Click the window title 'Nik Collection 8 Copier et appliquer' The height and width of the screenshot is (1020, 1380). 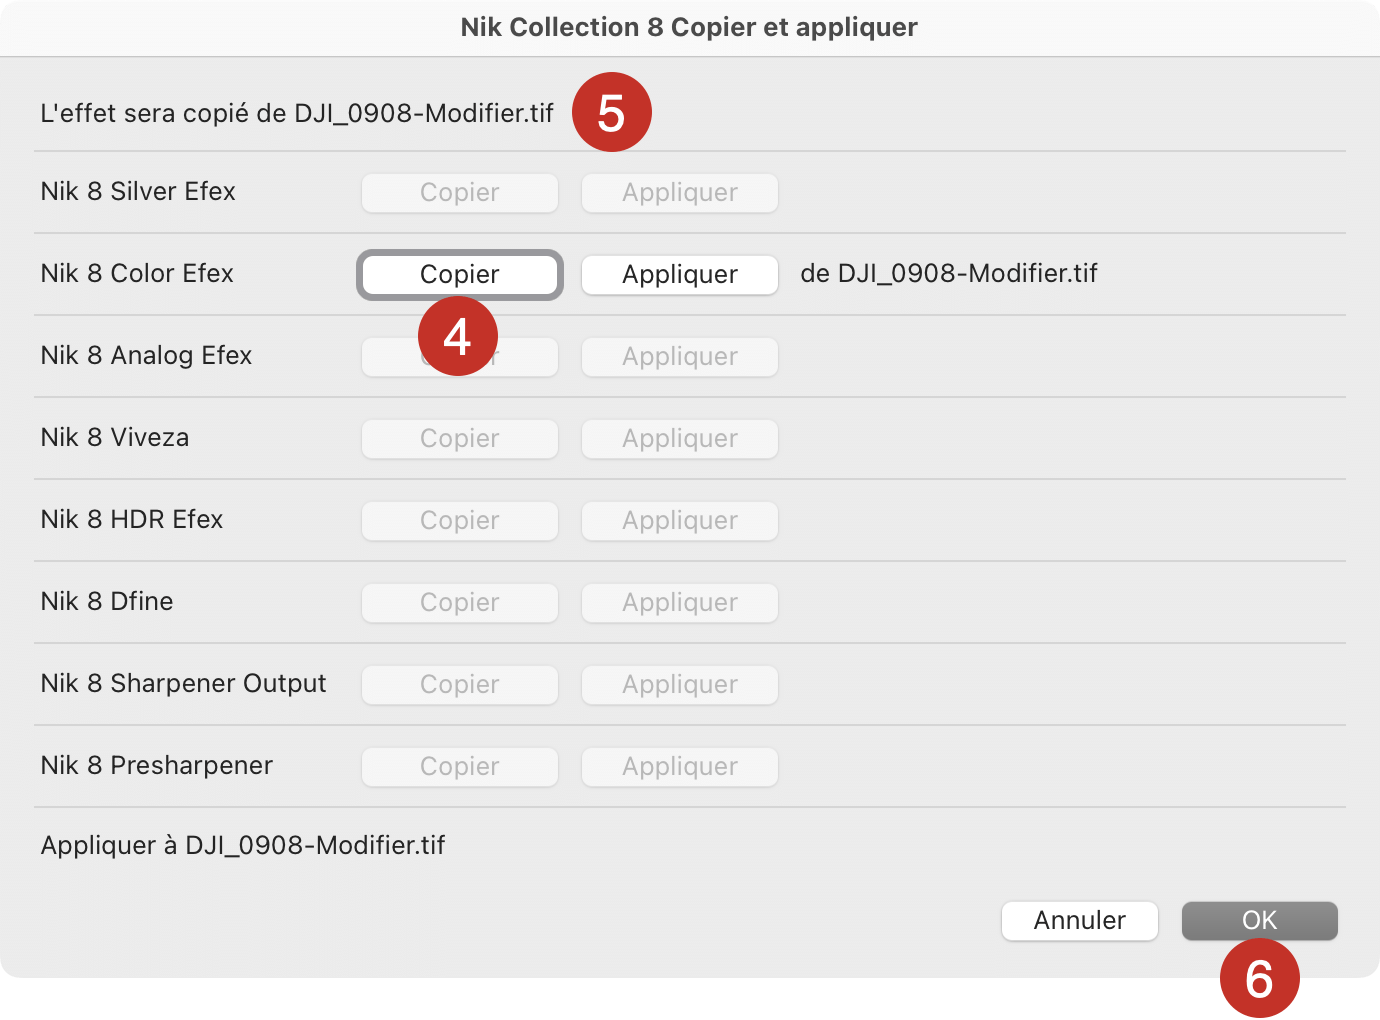click(689, 27)
